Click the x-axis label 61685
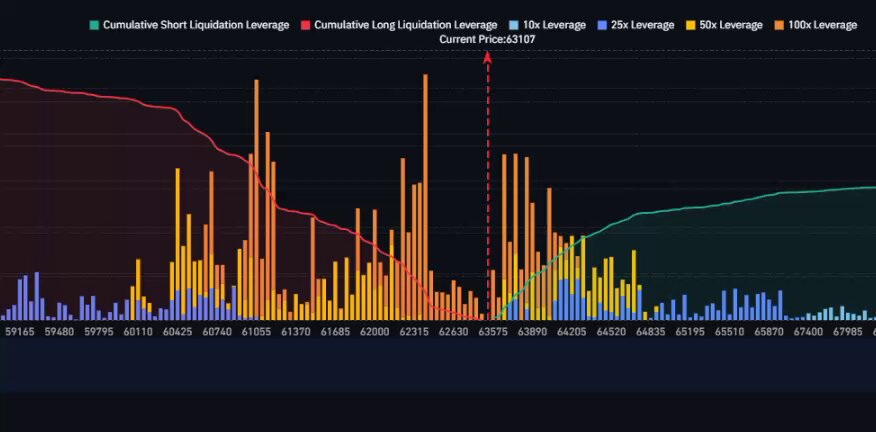 pos(335,331)
